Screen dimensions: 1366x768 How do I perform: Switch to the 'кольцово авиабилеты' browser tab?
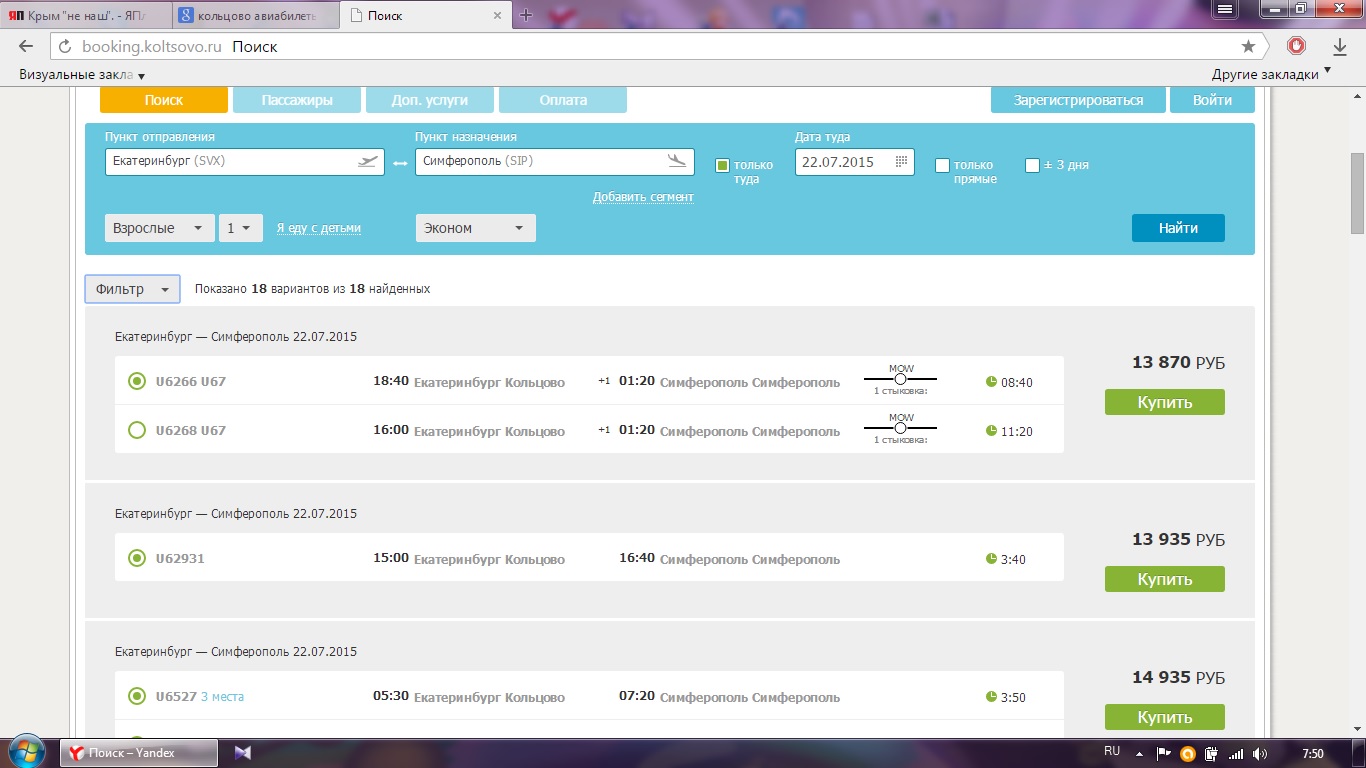click(x=254, y=15)
